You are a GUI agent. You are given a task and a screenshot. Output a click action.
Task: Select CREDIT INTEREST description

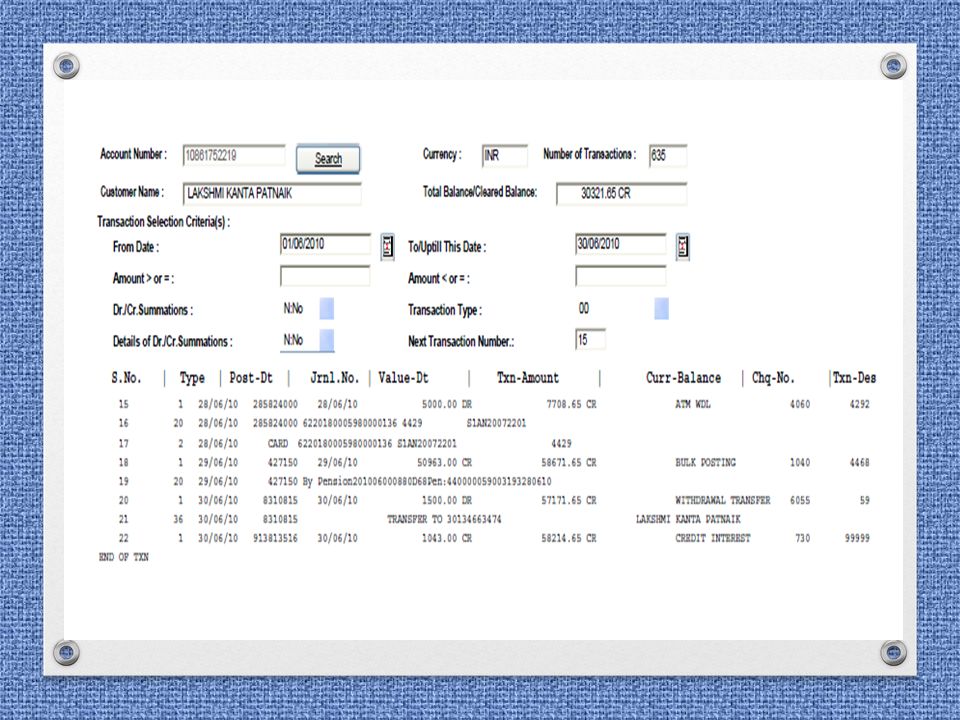713,538
